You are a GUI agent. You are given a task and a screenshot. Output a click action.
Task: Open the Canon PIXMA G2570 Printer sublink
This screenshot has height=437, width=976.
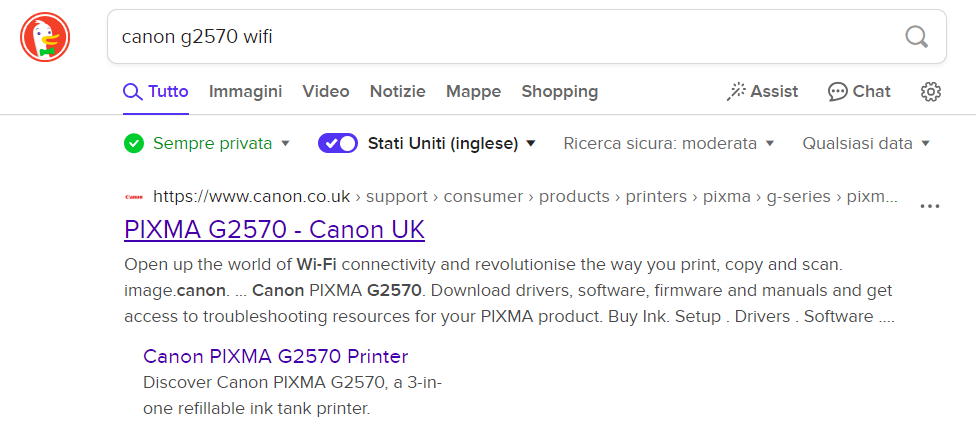(275, 357)
